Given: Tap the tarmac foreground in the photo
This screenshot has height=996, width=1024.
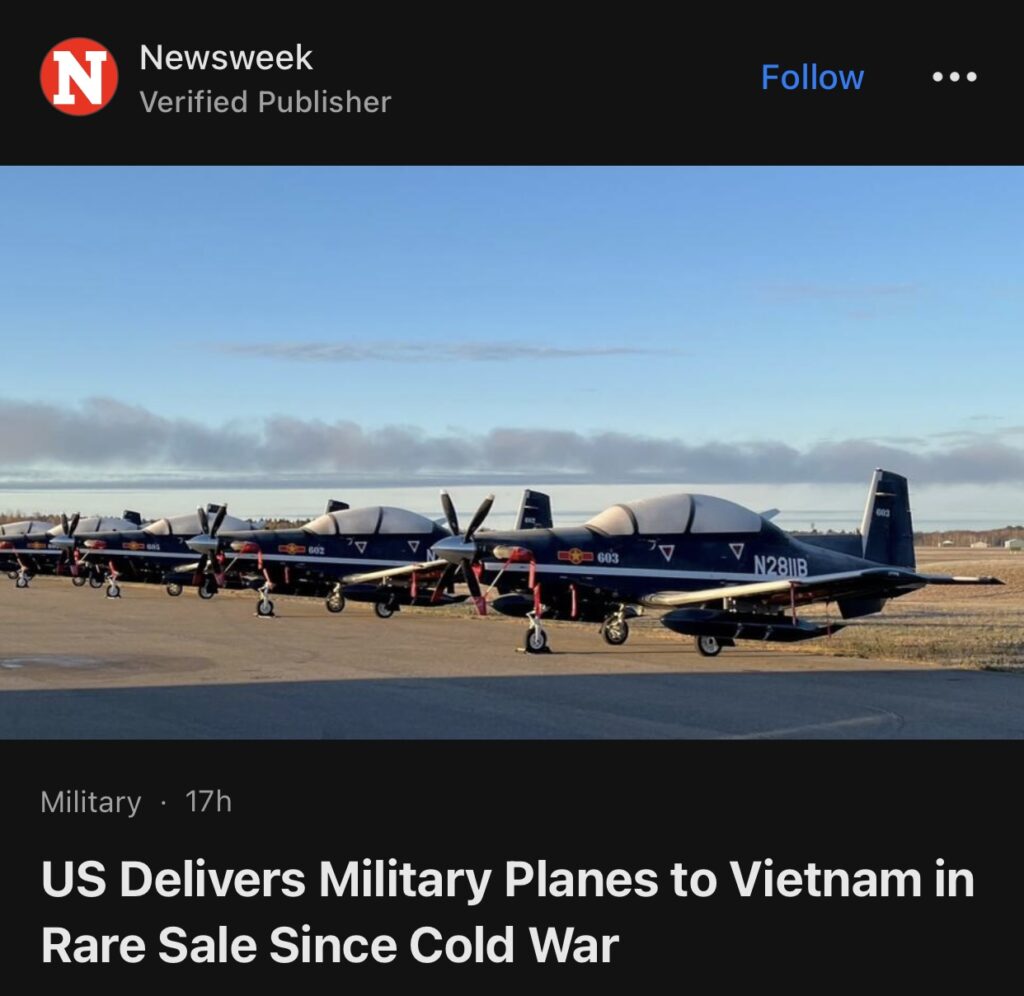Looking at the screenshot, I should (x=457, y=692).
